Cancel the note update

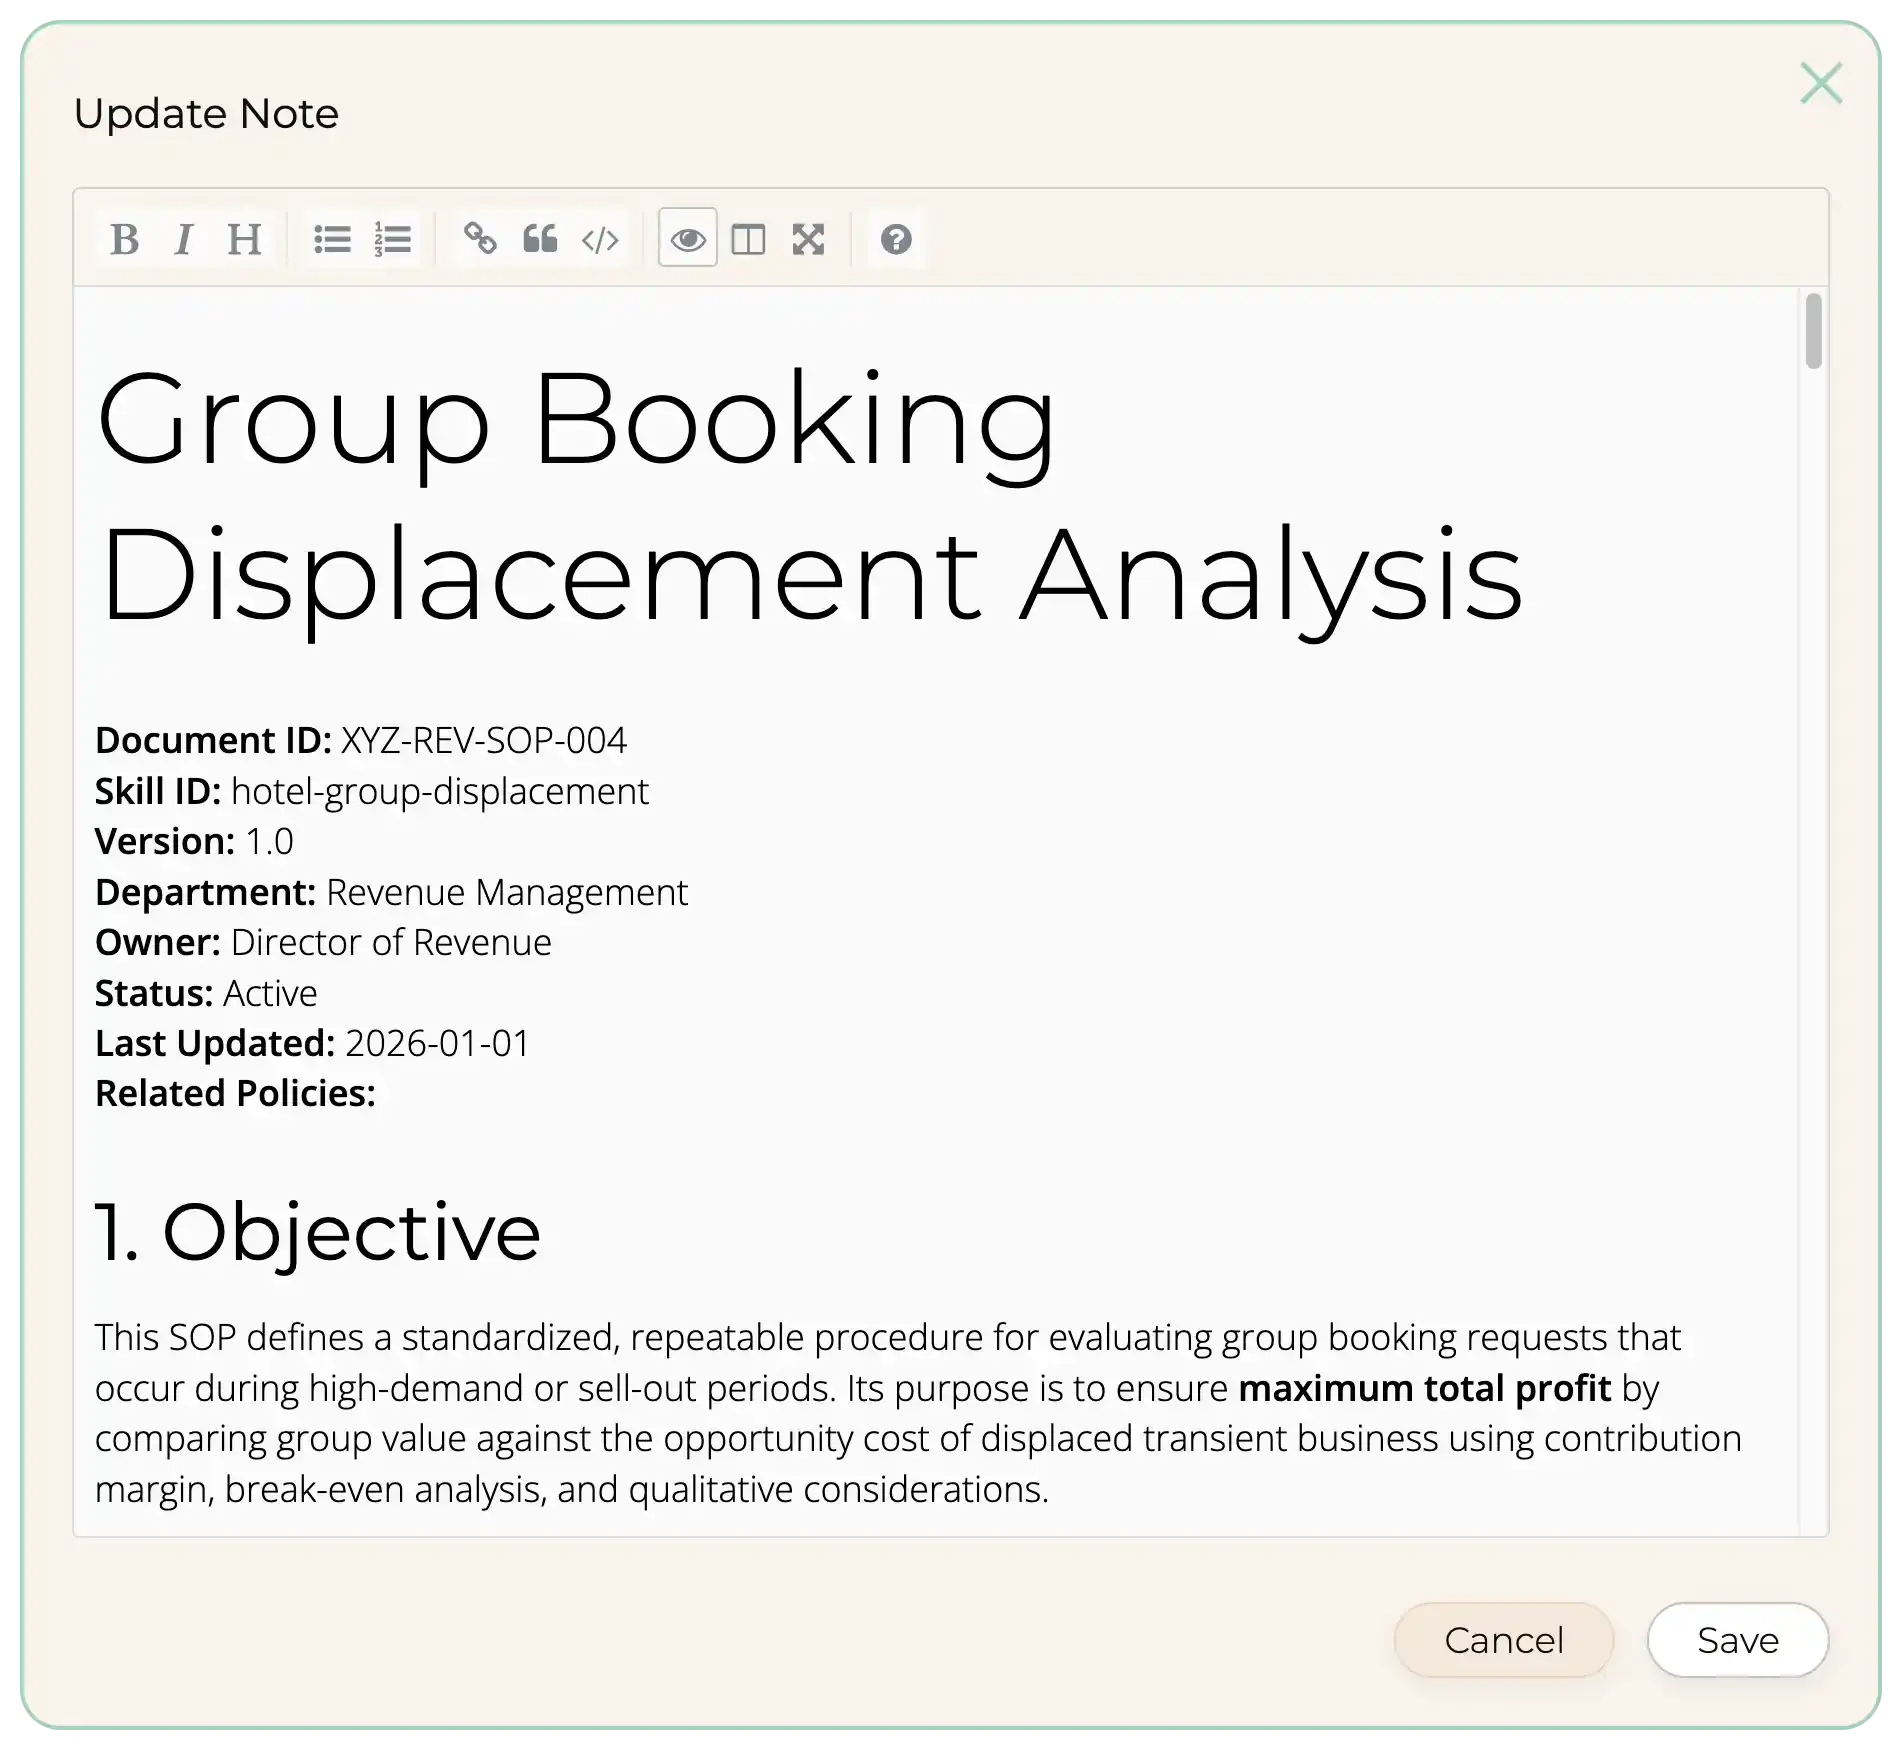1504,1640
